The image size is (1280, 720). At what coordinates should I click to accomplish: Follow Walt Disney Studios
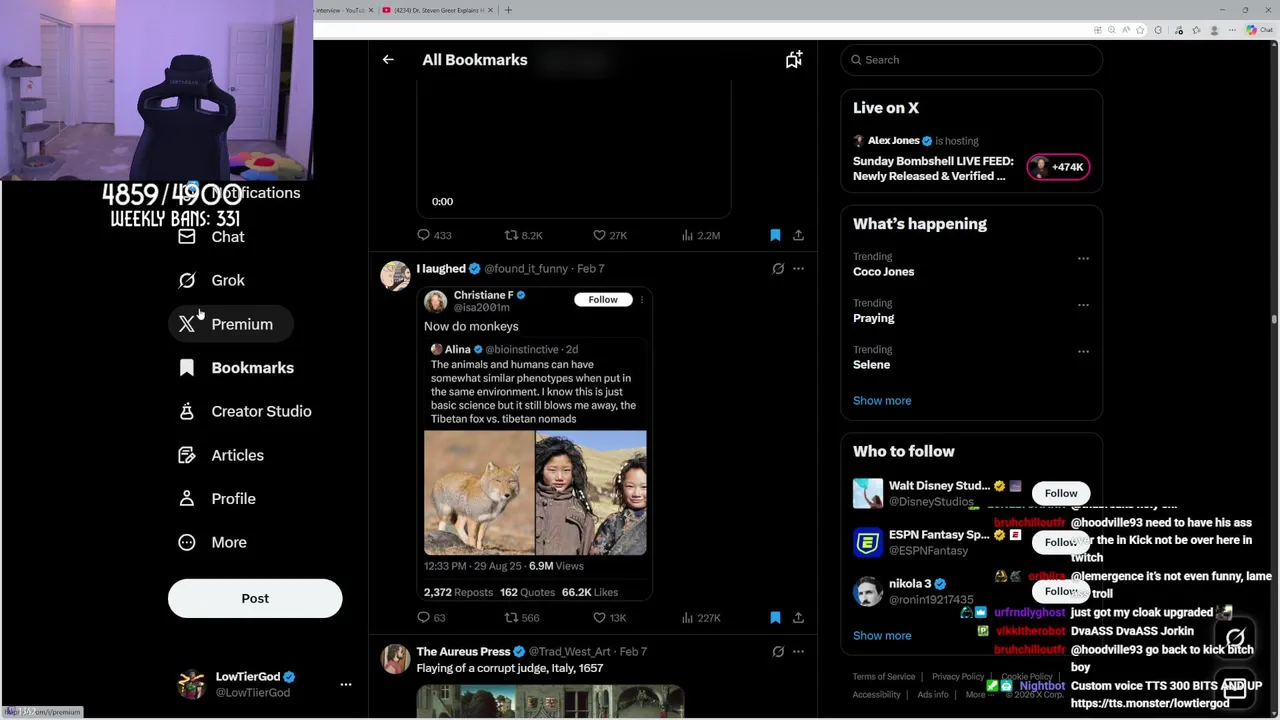pos(1061,493)
